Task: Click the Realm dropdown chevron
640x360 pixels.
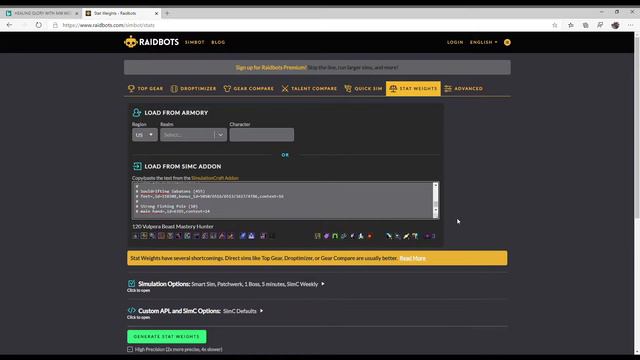Action: tap(220, 135)
